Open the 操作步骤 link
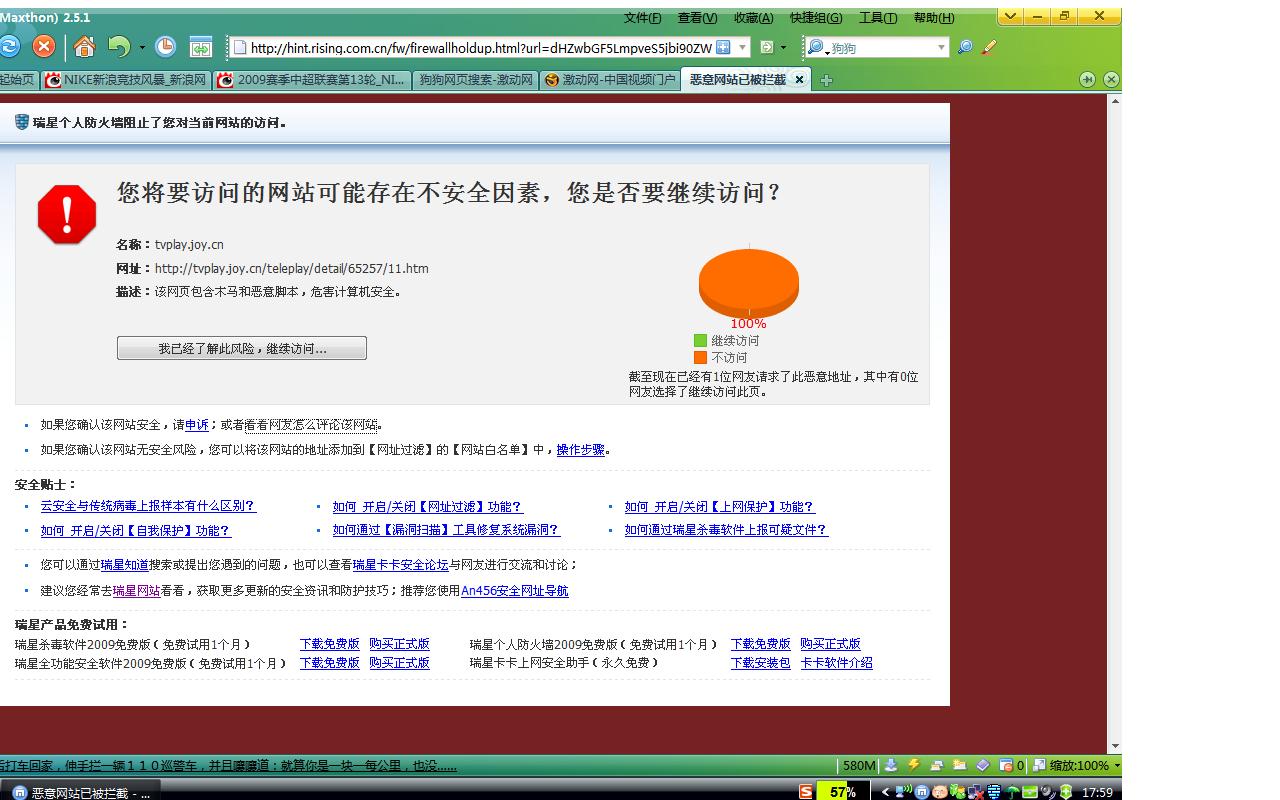Screen dimensions: 1280x800 (581, 450)
